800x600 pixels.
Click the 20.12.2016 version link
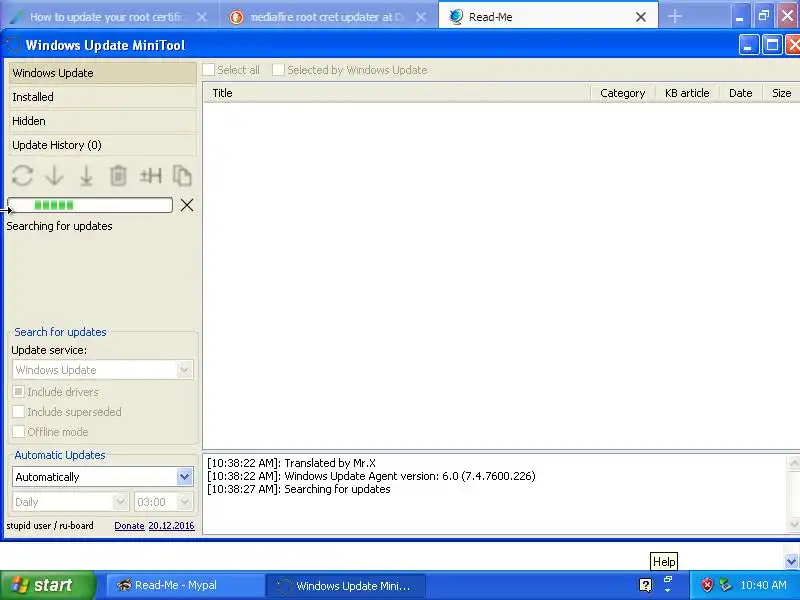click(x=171, y=526)
